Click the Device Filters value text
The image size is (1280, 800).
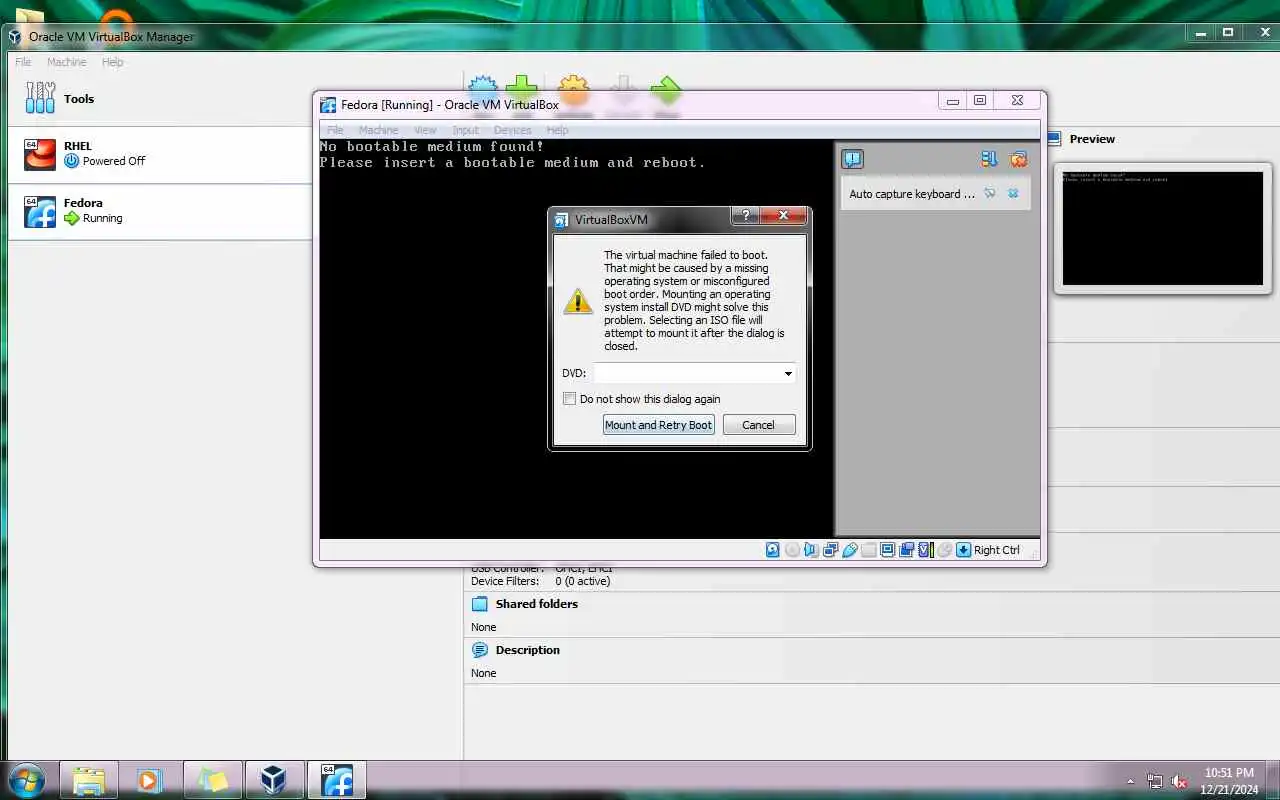click(x=583, y=581)
